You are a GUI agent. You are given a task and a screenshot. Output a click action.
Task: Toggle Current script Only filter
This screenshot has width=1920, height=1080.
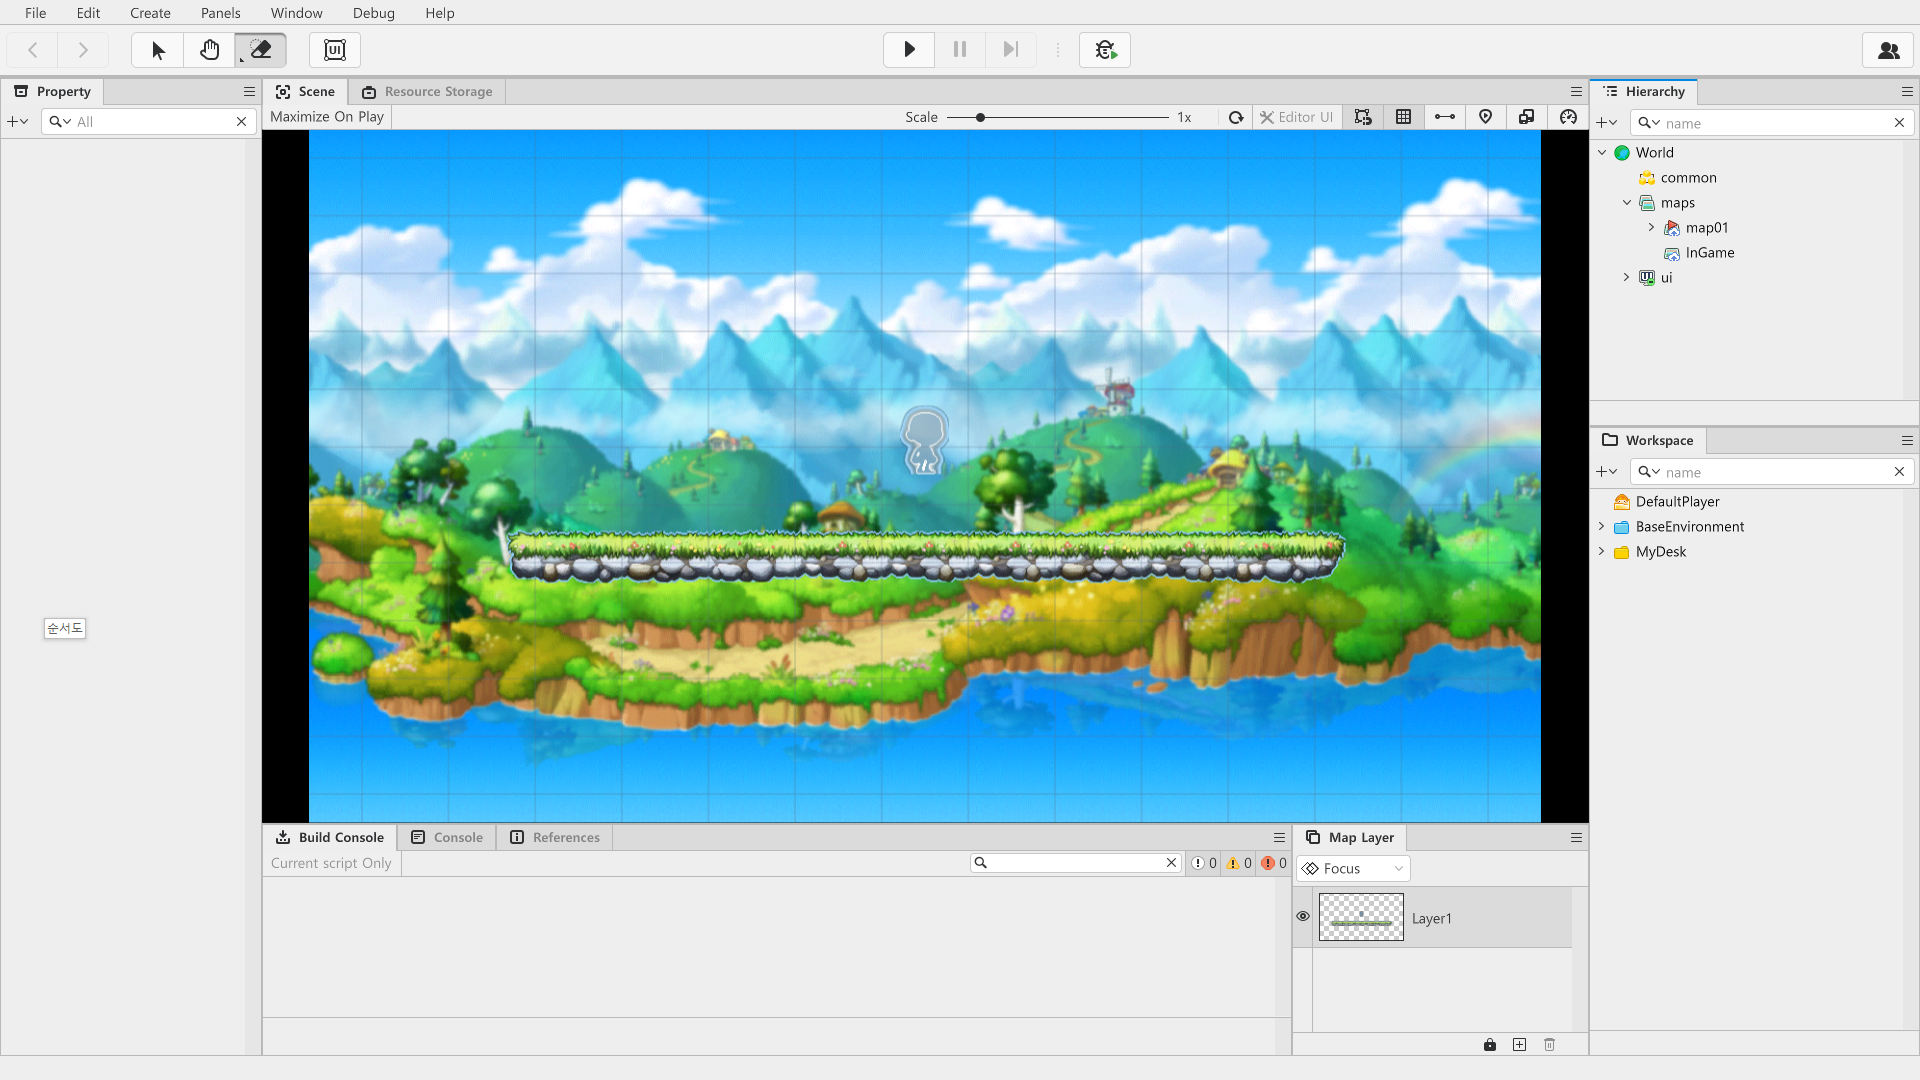(331, 863)
